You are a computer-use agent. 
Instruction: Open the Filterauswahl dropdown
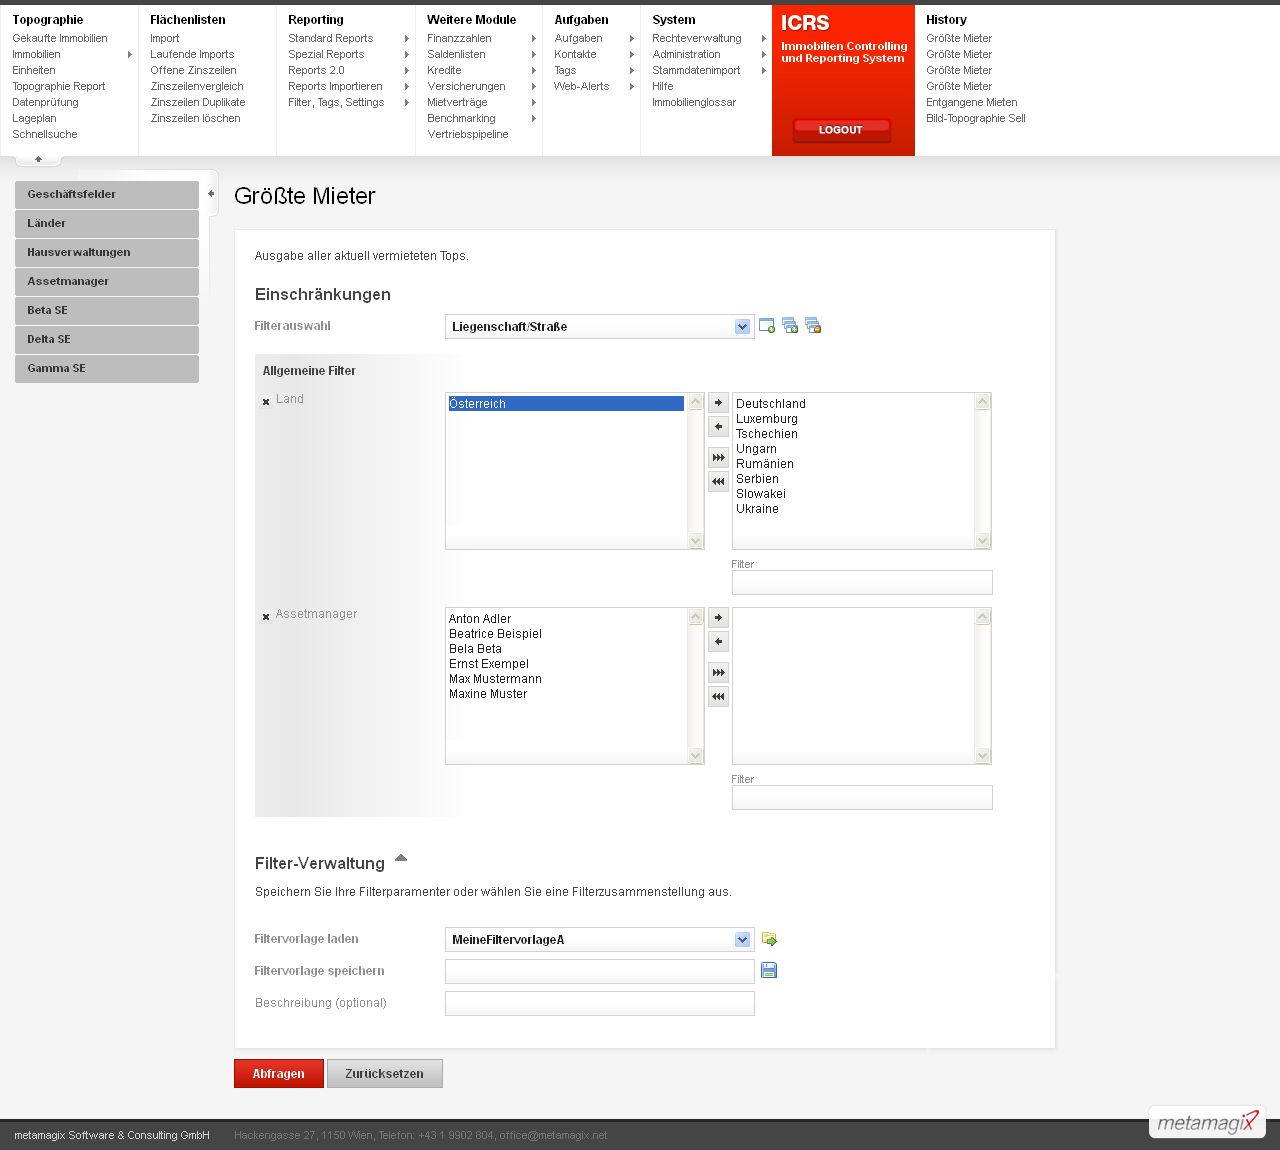(x=742, y=326)
